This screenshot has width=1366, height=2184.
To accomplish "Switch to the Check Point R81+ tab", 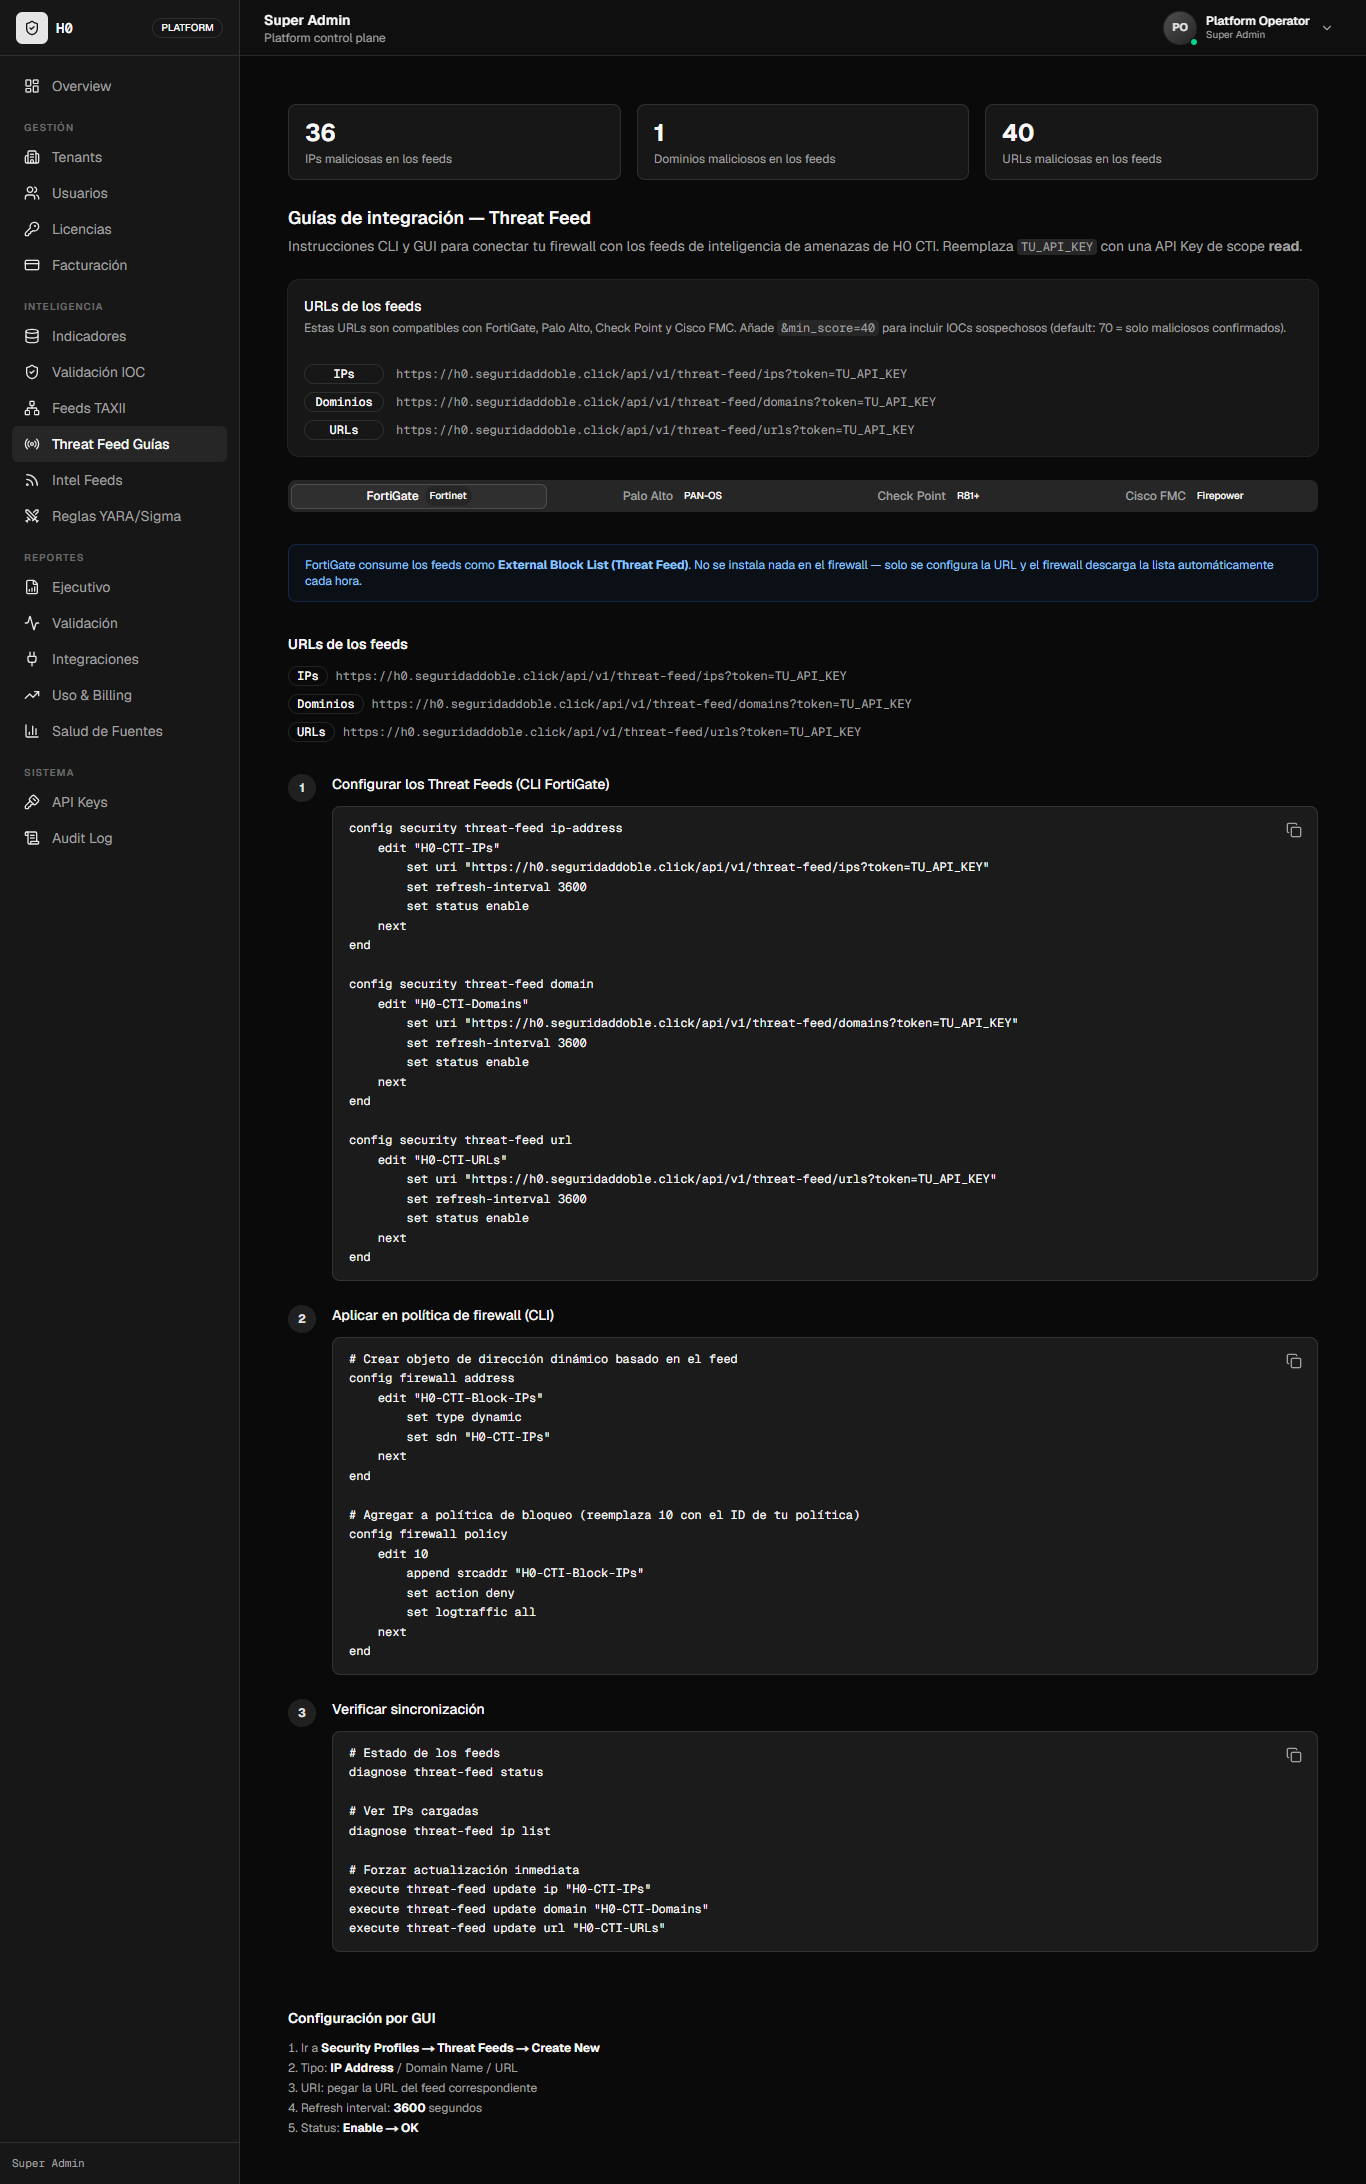I will [x=929, y=496].
